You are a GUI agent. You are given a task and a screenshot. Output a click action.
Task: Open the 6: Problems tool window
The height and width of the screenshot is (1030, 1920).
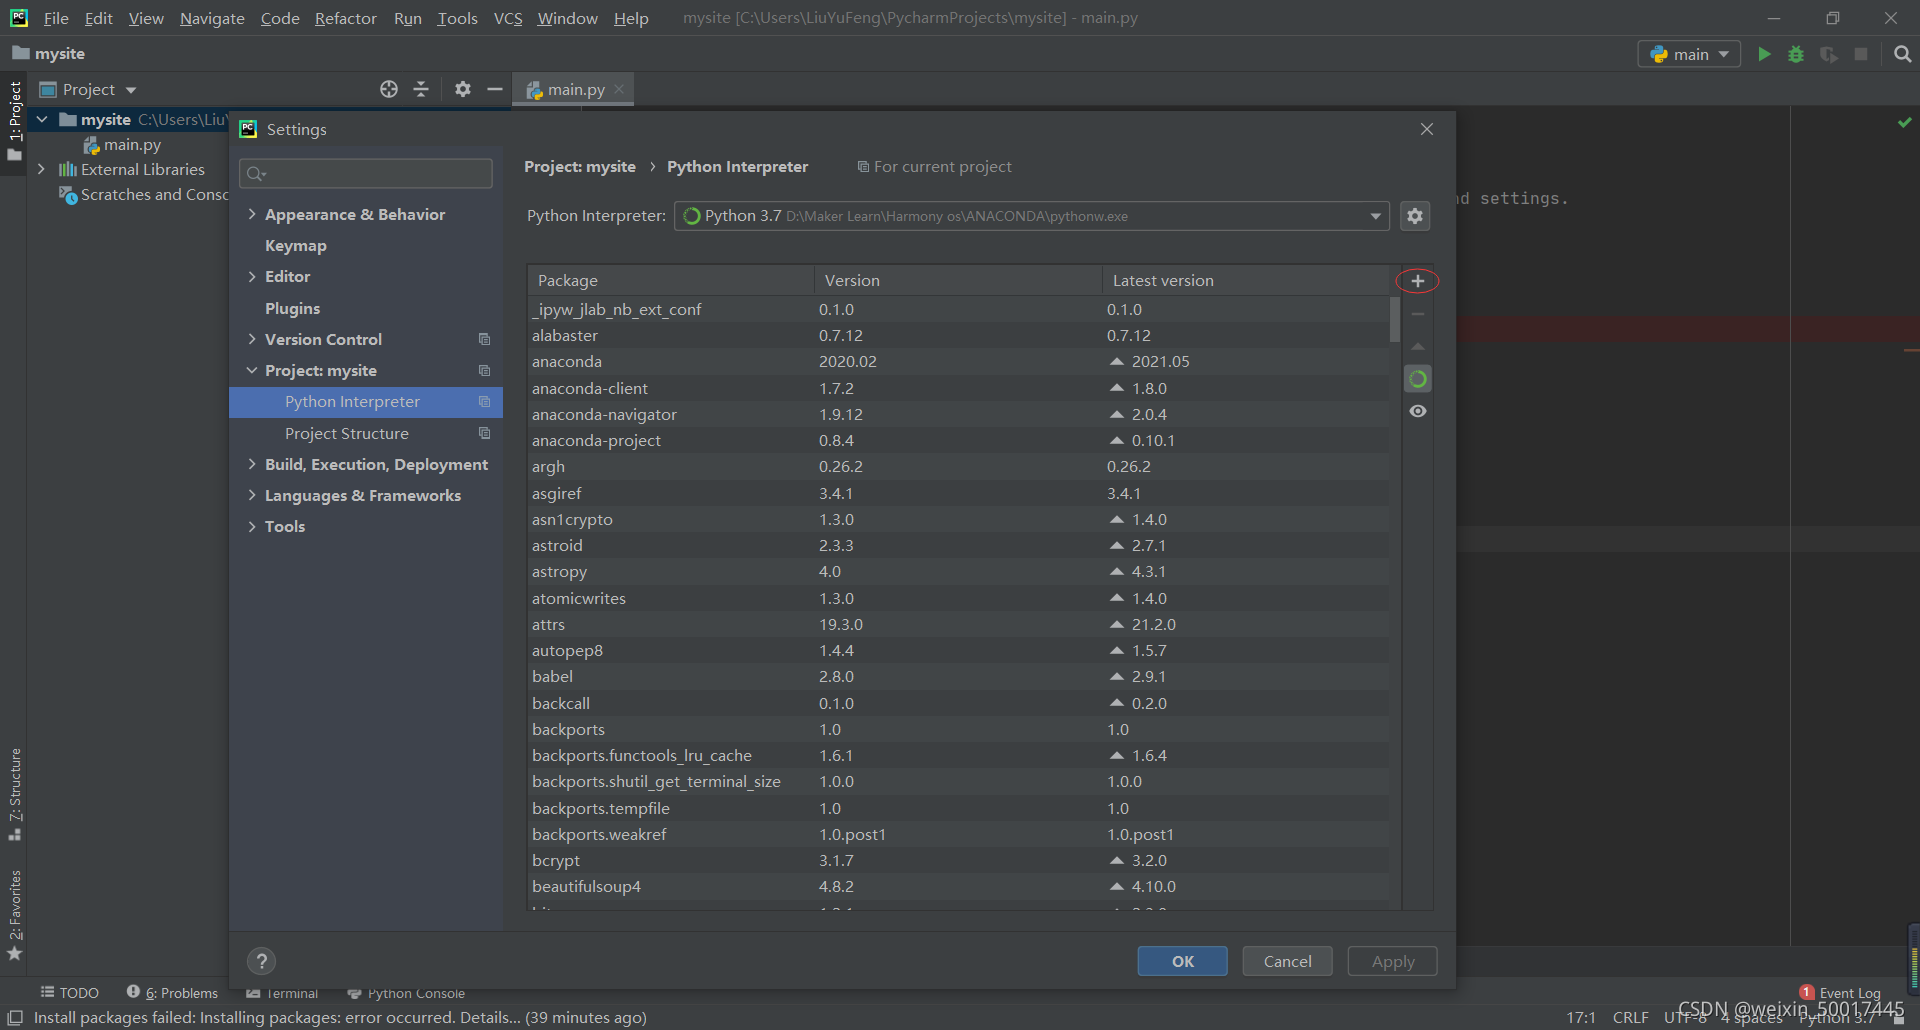tap(172, 993)
